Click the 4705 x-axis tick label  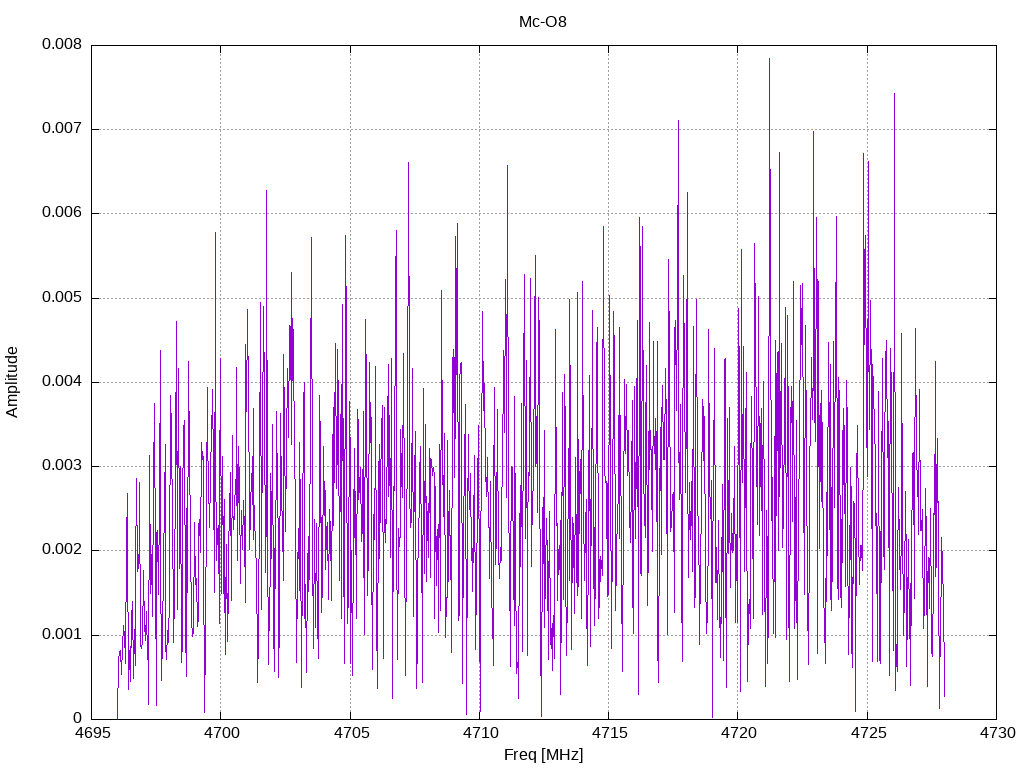[351, 733]
